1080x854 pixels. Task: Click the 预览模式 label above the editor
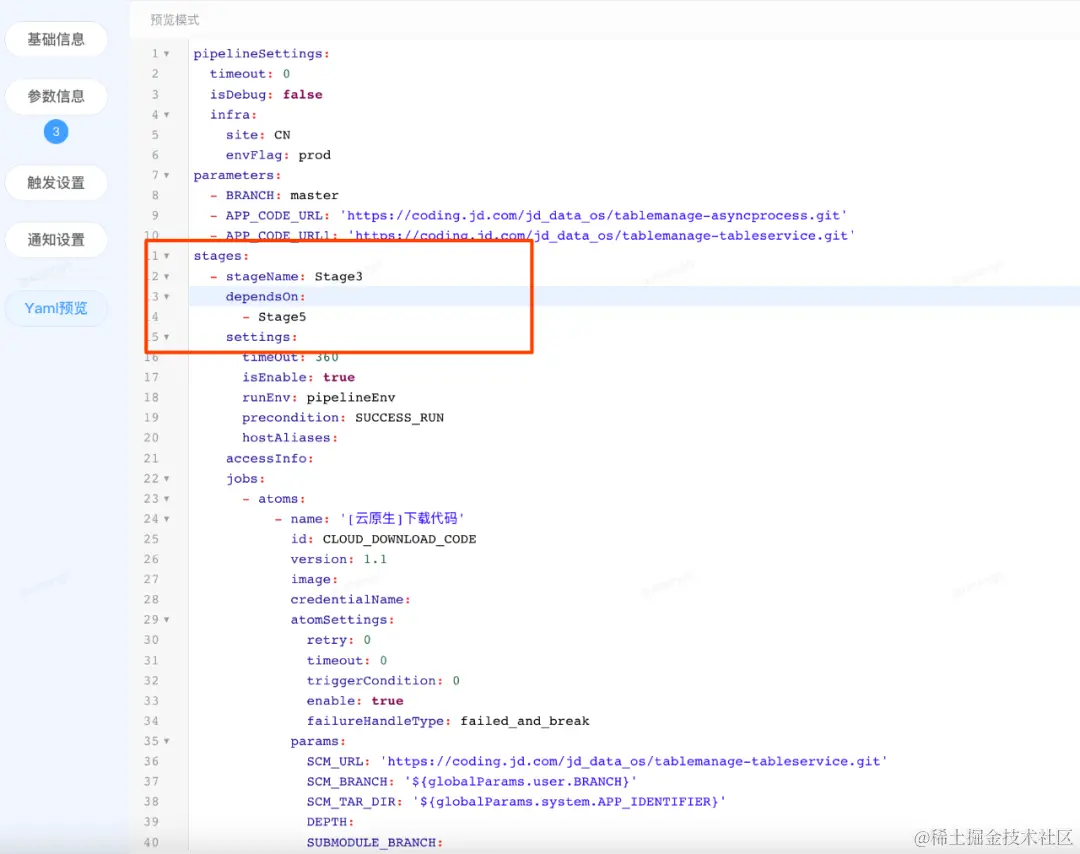pyautogui.click(x=174, y=20)
